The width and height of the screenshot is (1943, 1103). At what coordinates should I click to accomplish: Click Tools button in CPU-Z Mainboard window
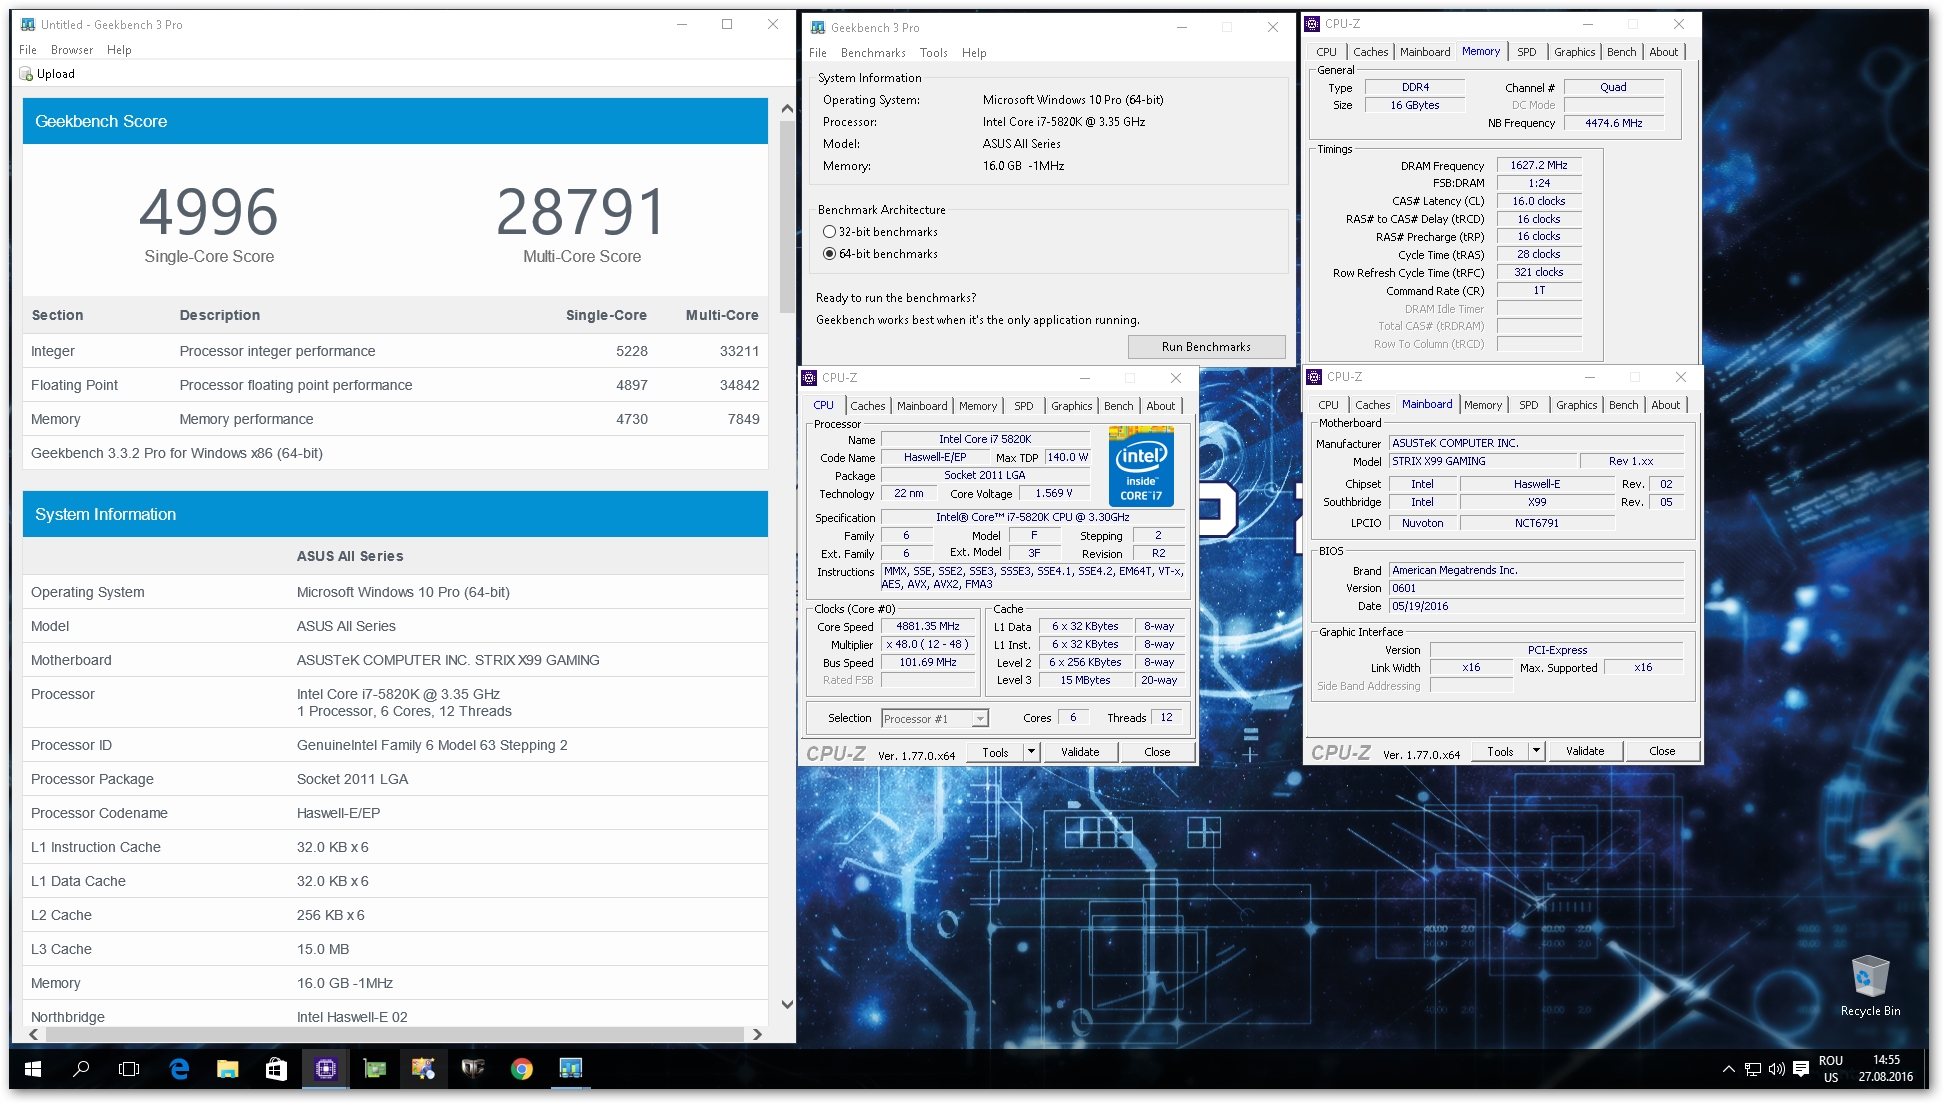point(1500,751)
